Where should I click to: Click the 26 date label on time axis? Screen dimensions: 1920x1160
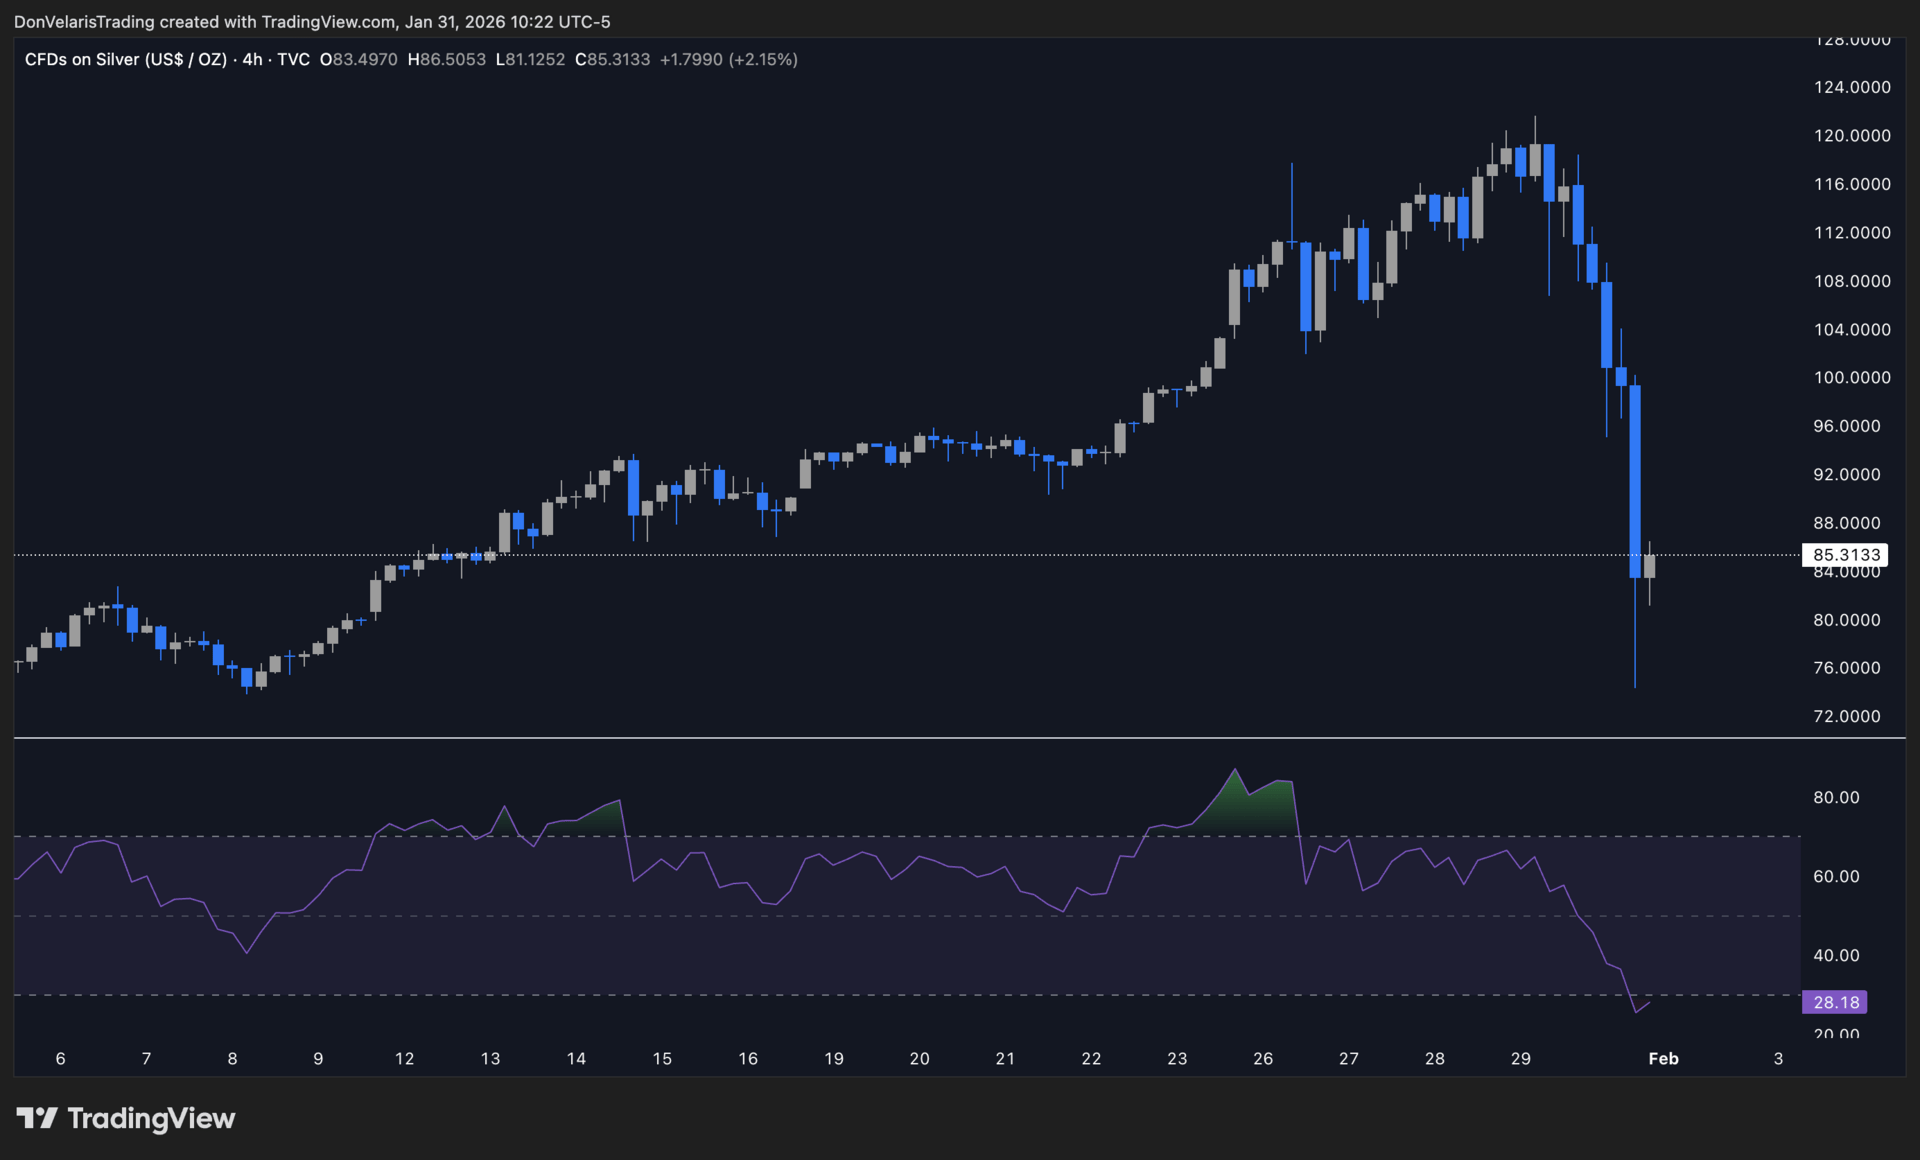pos(1262,1058)
